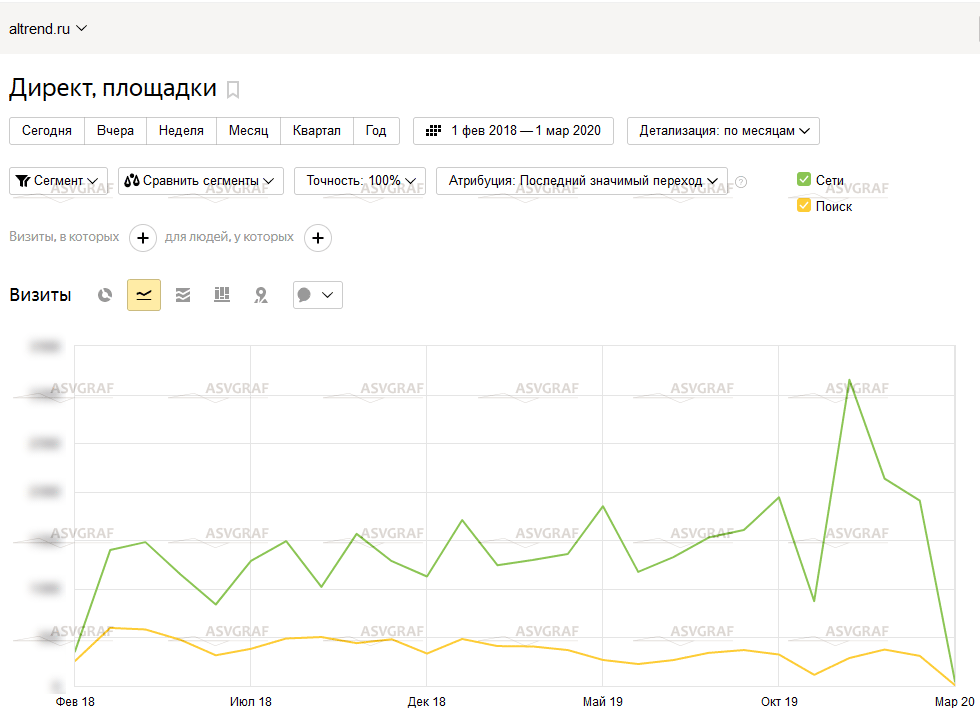Select the Квартал period tab
Screen dimensions: 980x720
pos(317,131)
